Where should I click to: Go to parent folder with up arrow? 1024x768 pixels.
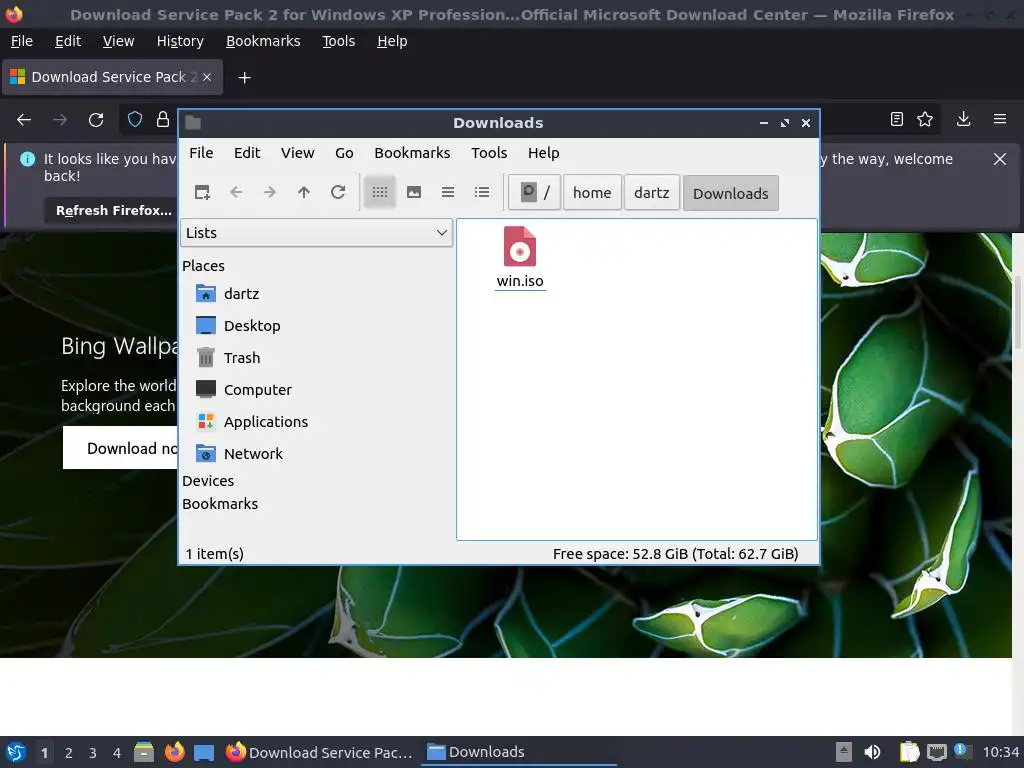304,192
